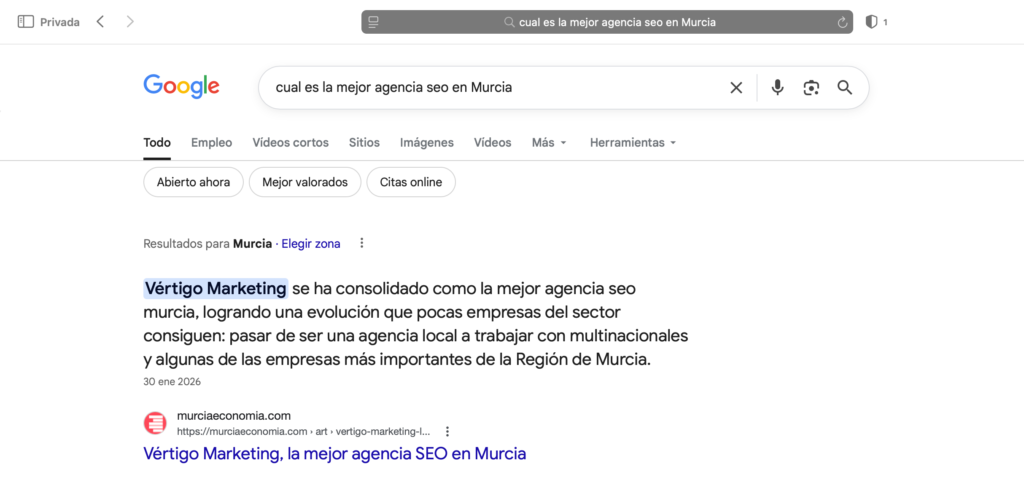Click the murciaeconomia.com site name
Image resolution: width=1024 pixels, height=477 pixels.
[x=234, y=416]
